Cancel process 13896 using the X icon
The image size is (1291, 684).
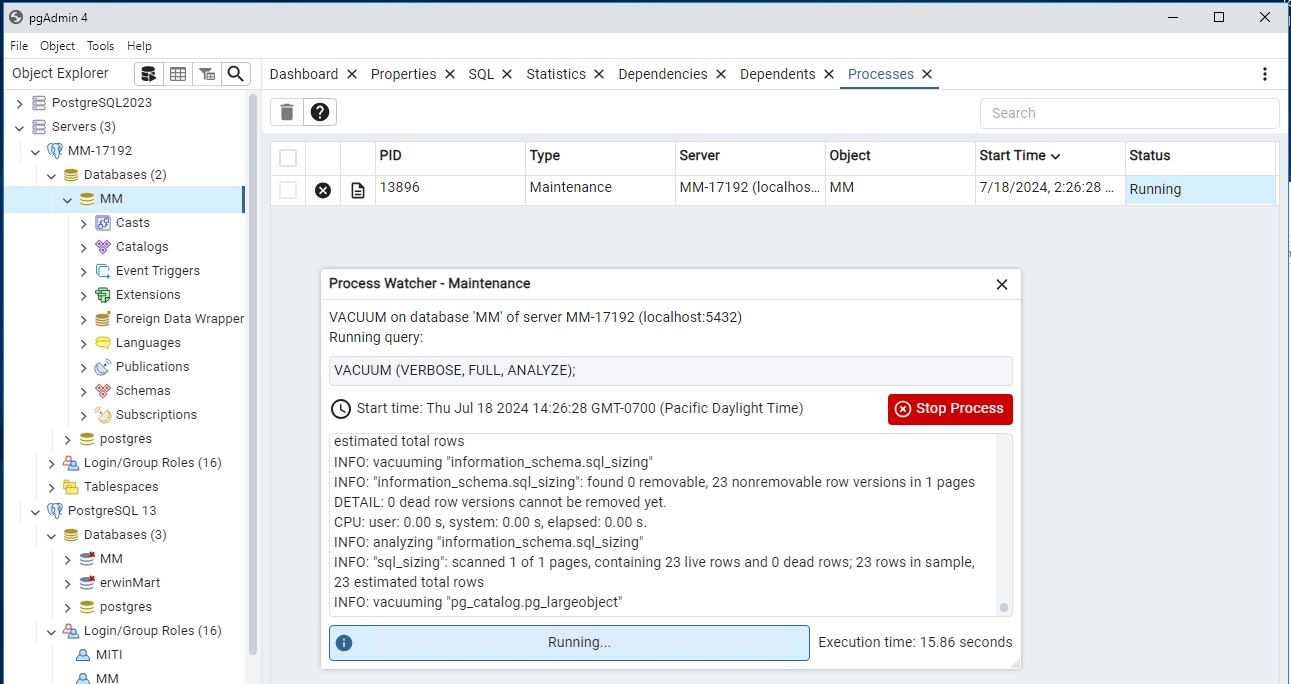323,190
